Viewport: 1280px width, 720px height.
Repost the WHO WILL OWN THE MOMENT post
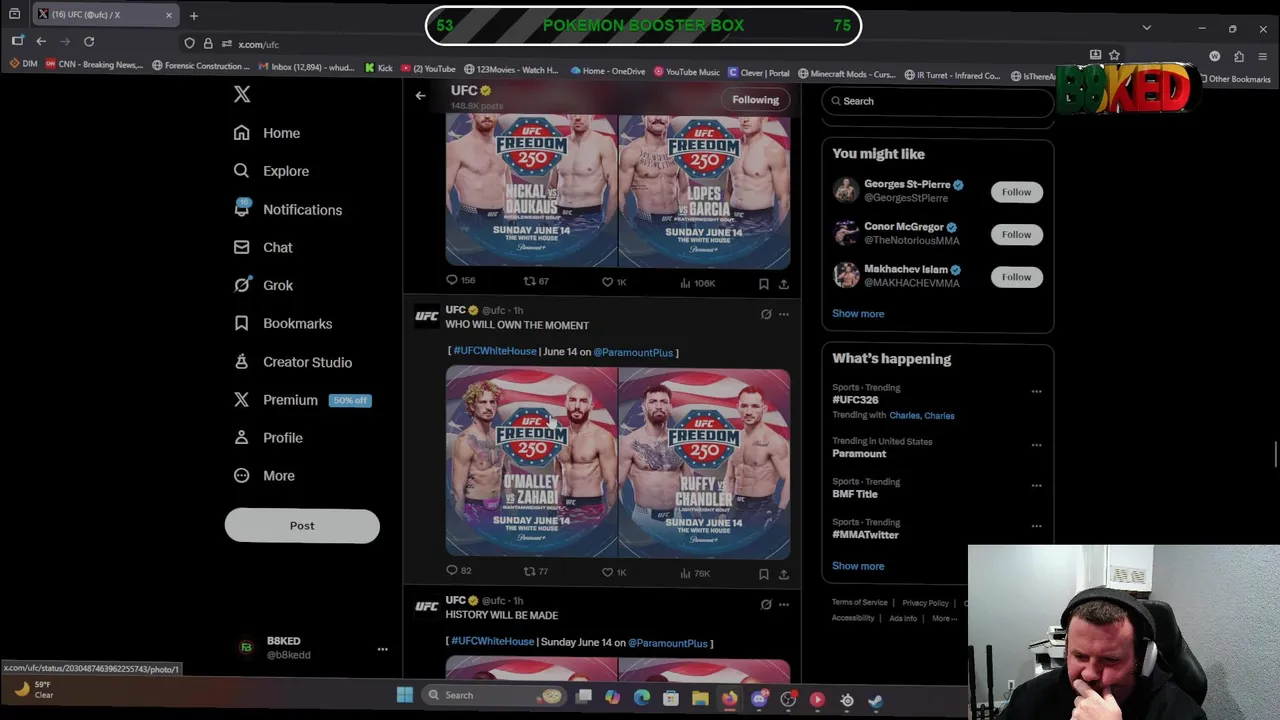pyautogui.click(x=536, y=572)
